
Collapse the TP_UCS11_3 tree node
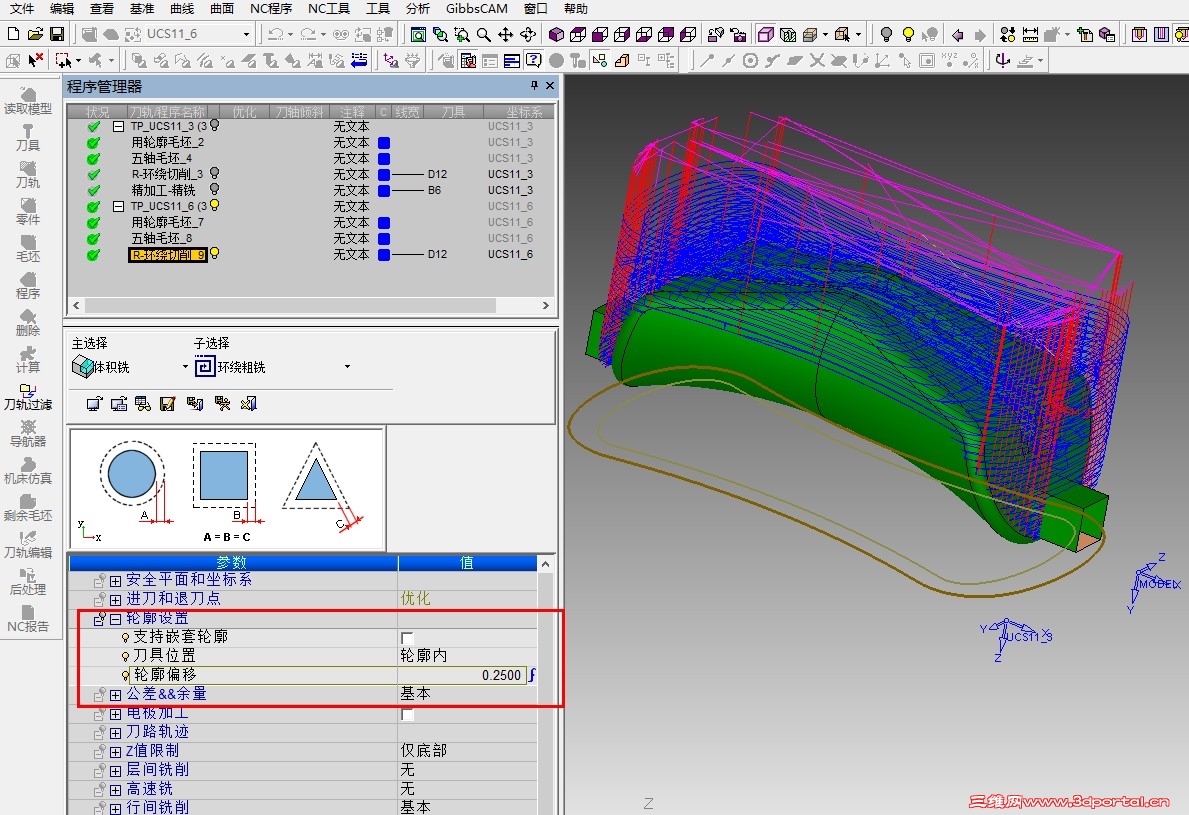(x=118, y=127)
